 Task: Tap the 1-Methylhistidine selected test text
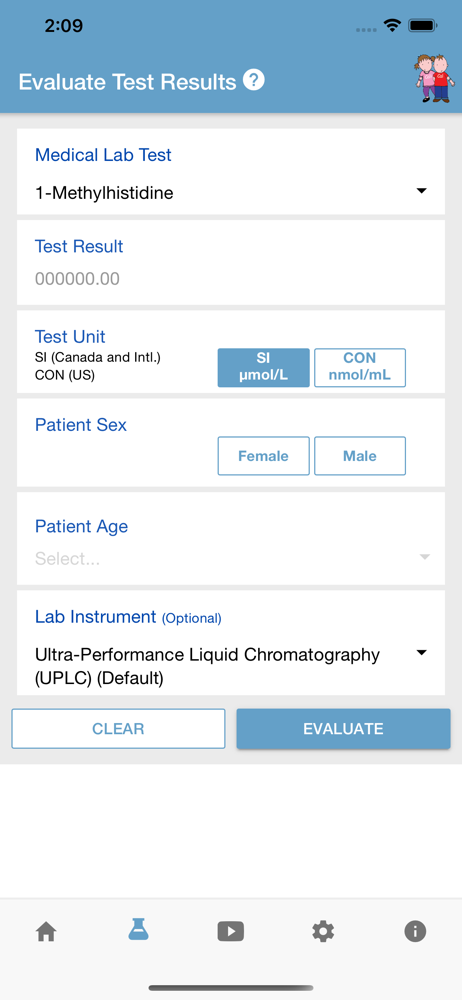click(104, 193)
